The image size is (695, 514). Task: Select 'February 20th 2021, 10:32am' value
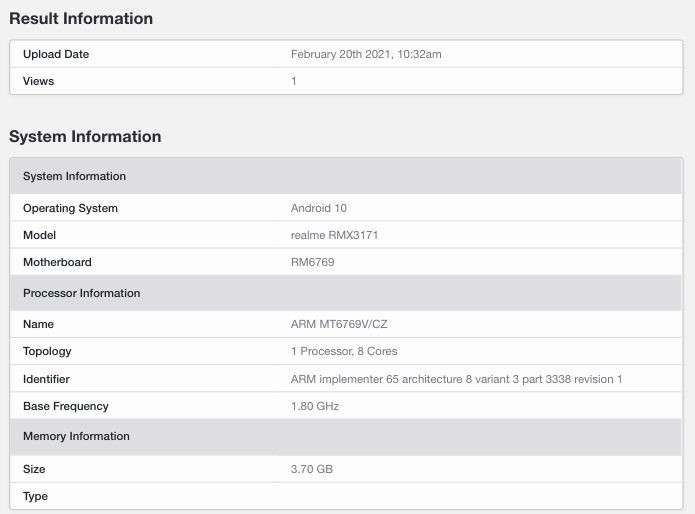click(x=366, y=54)
